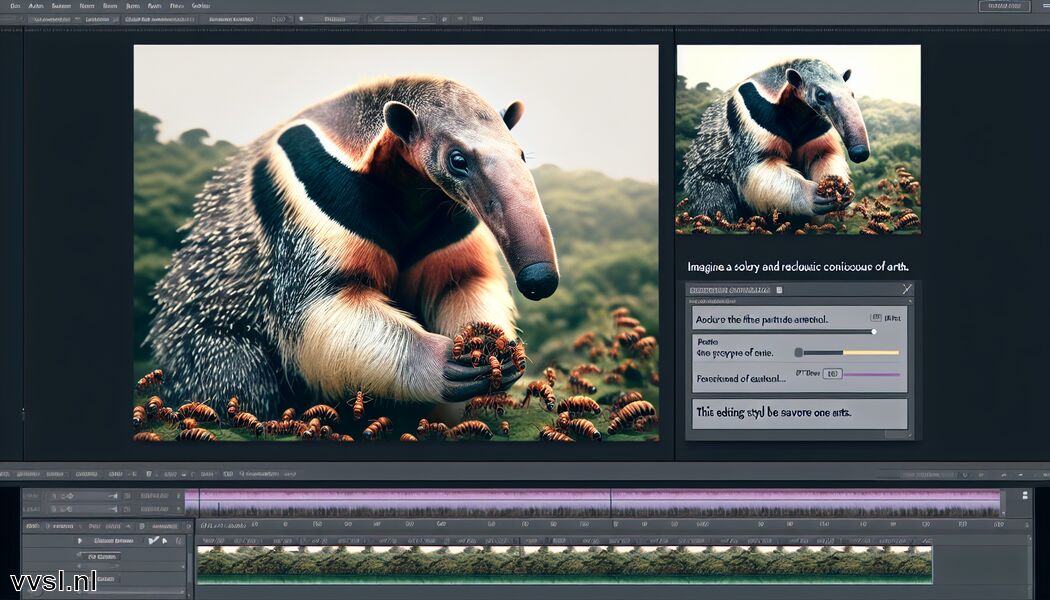
Task: Click the speaker icon on the lower audio track
Action: click(x=115, y=509)
